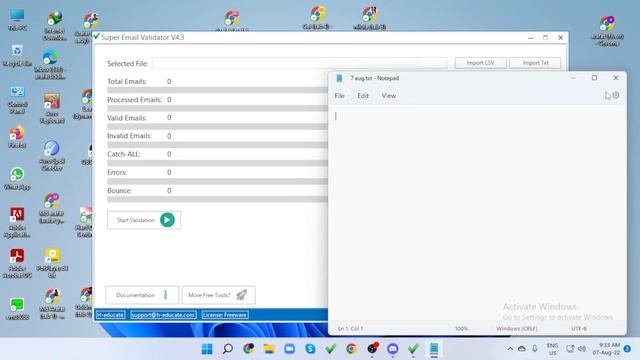Image resolution: width=640 pixels, height=360 pixels.
Task: Click the volume speaker tray icon
Action: coord(582,349)
